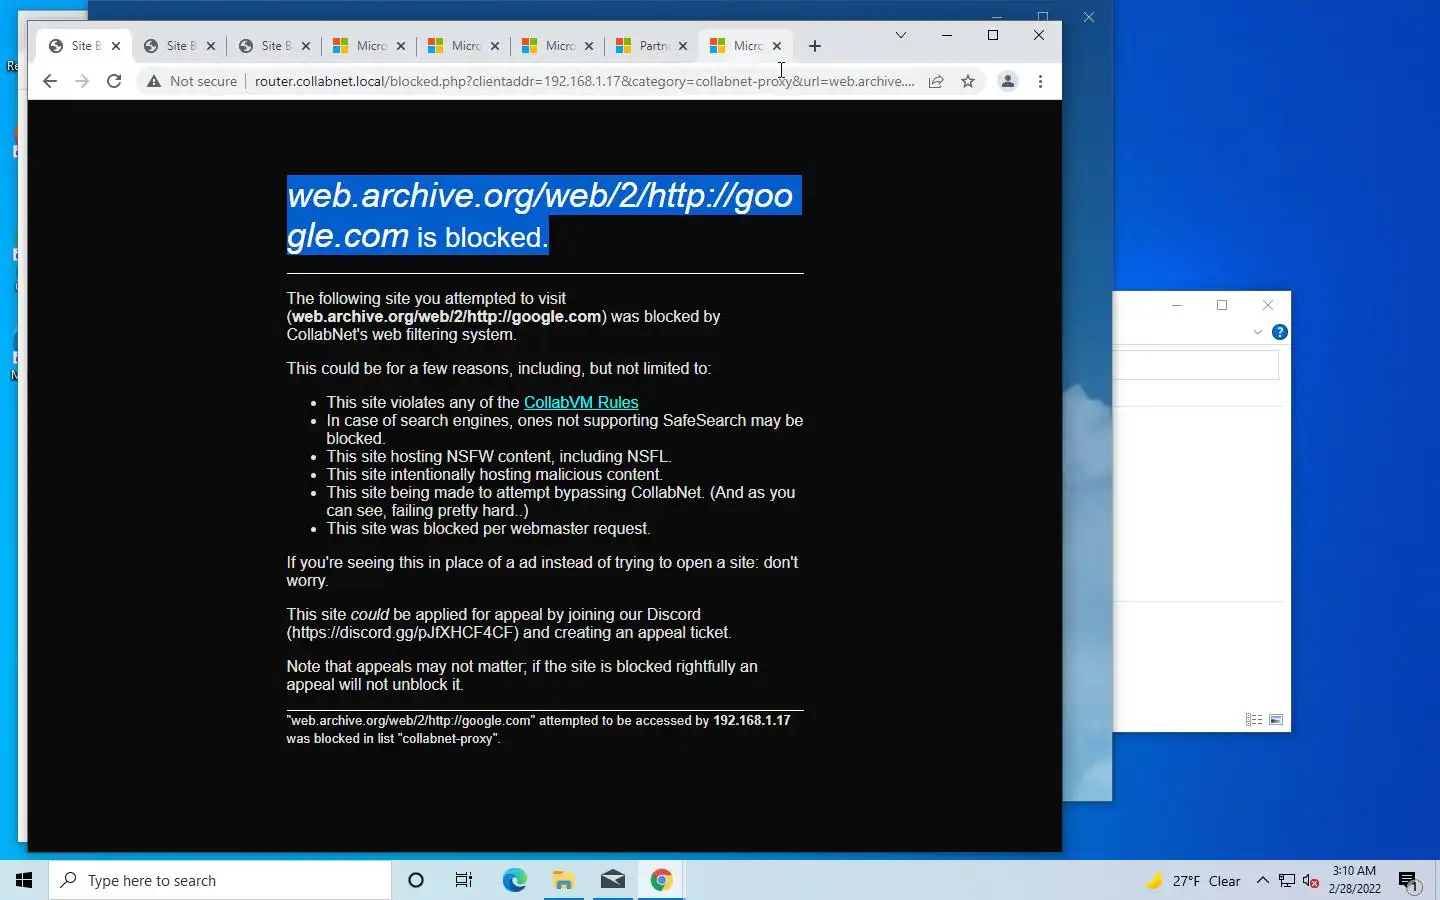Viewport: 1440px width, 900px height.
Task: Switch background window to large icons view
Action: (x=1276, y=720)
